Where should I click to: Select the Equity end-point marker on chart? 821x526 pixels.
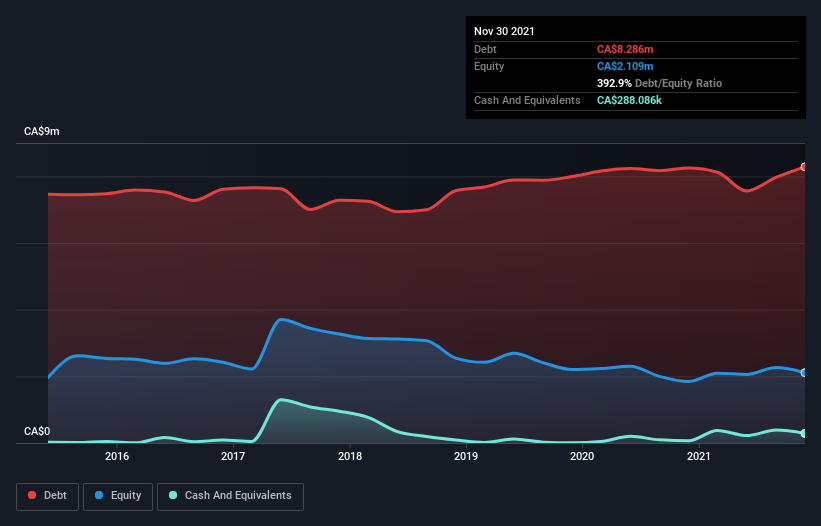[804, 373]
